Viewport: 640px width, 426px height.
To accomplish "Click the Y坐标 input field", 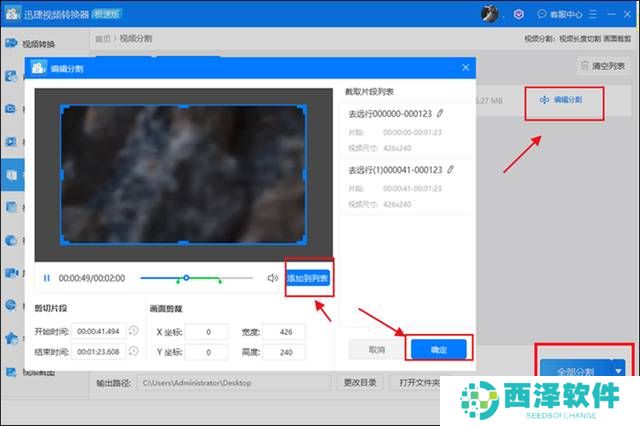I will click(206, 352).
